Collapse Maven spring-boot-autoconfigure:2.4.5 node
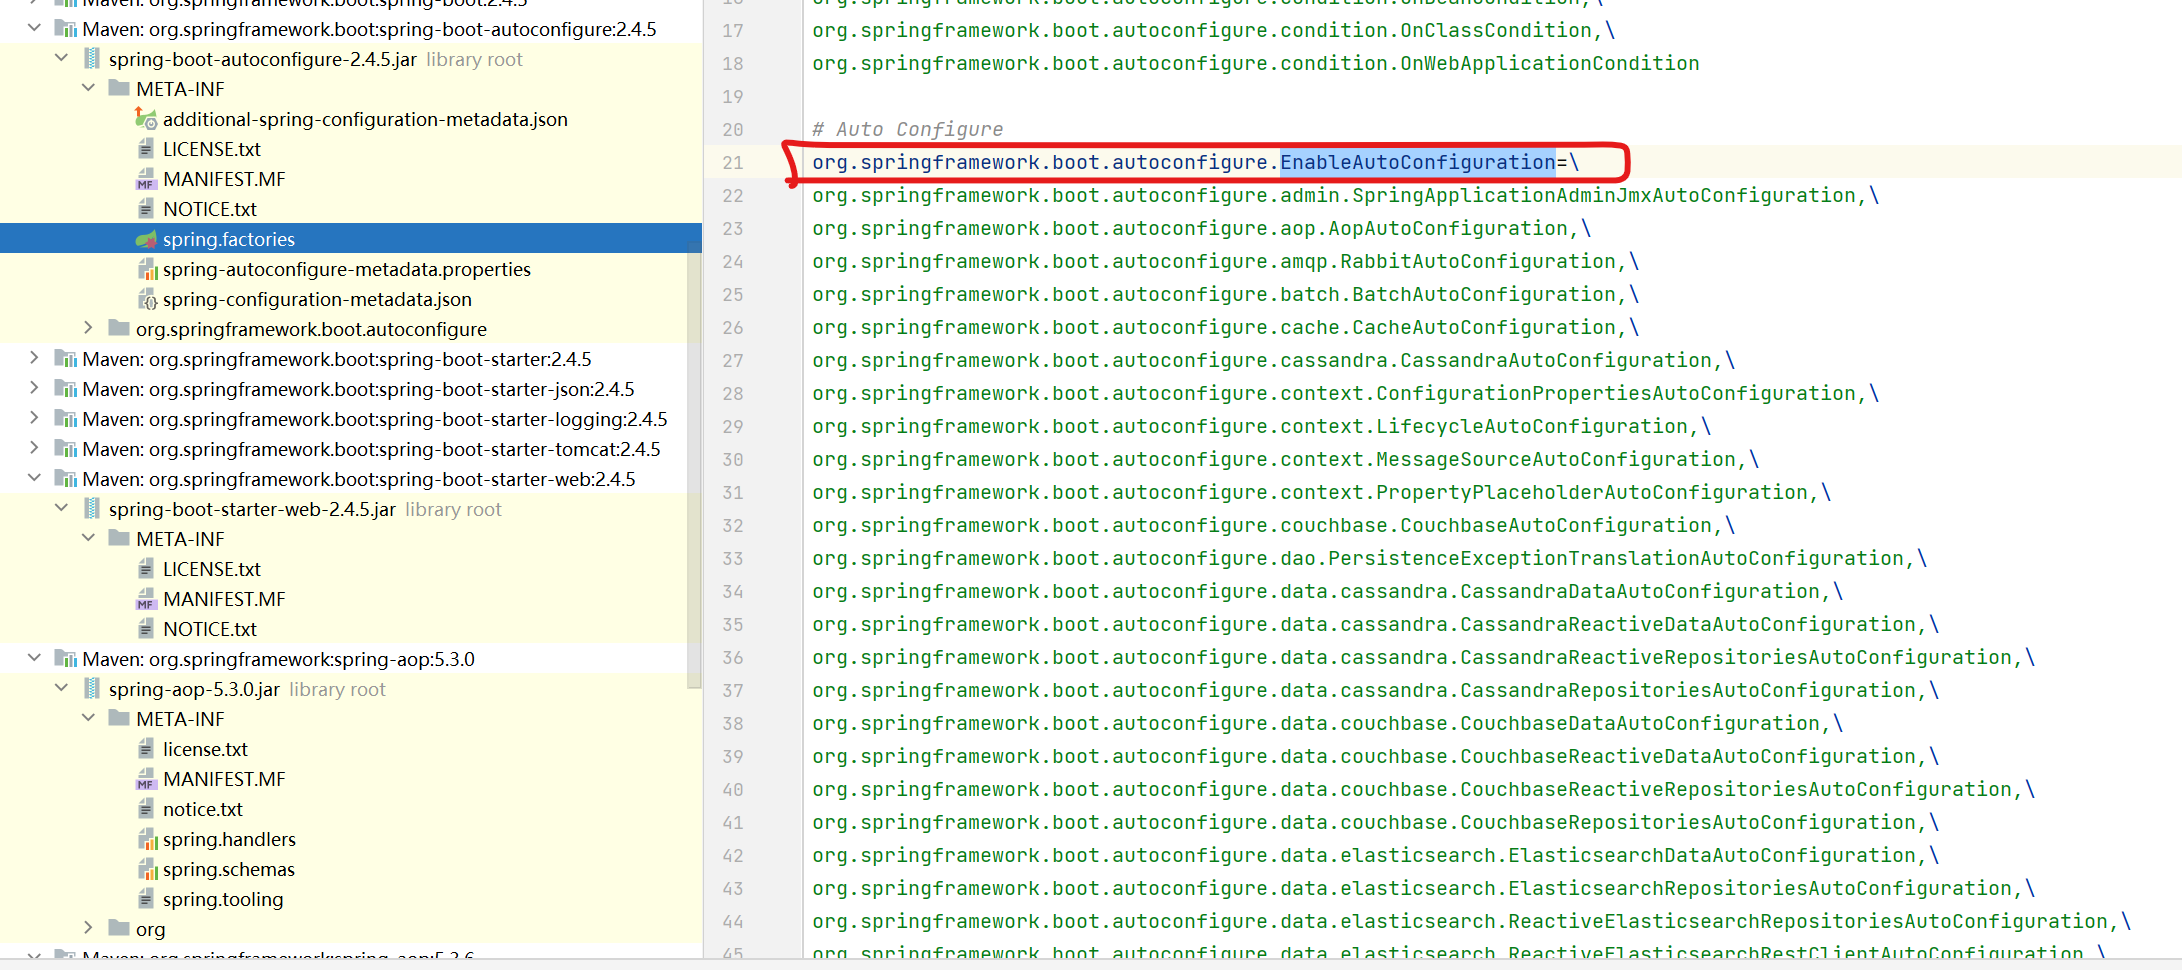Image resolution: width=2182 pixels, height=970 pixels. tap(34, 28)
